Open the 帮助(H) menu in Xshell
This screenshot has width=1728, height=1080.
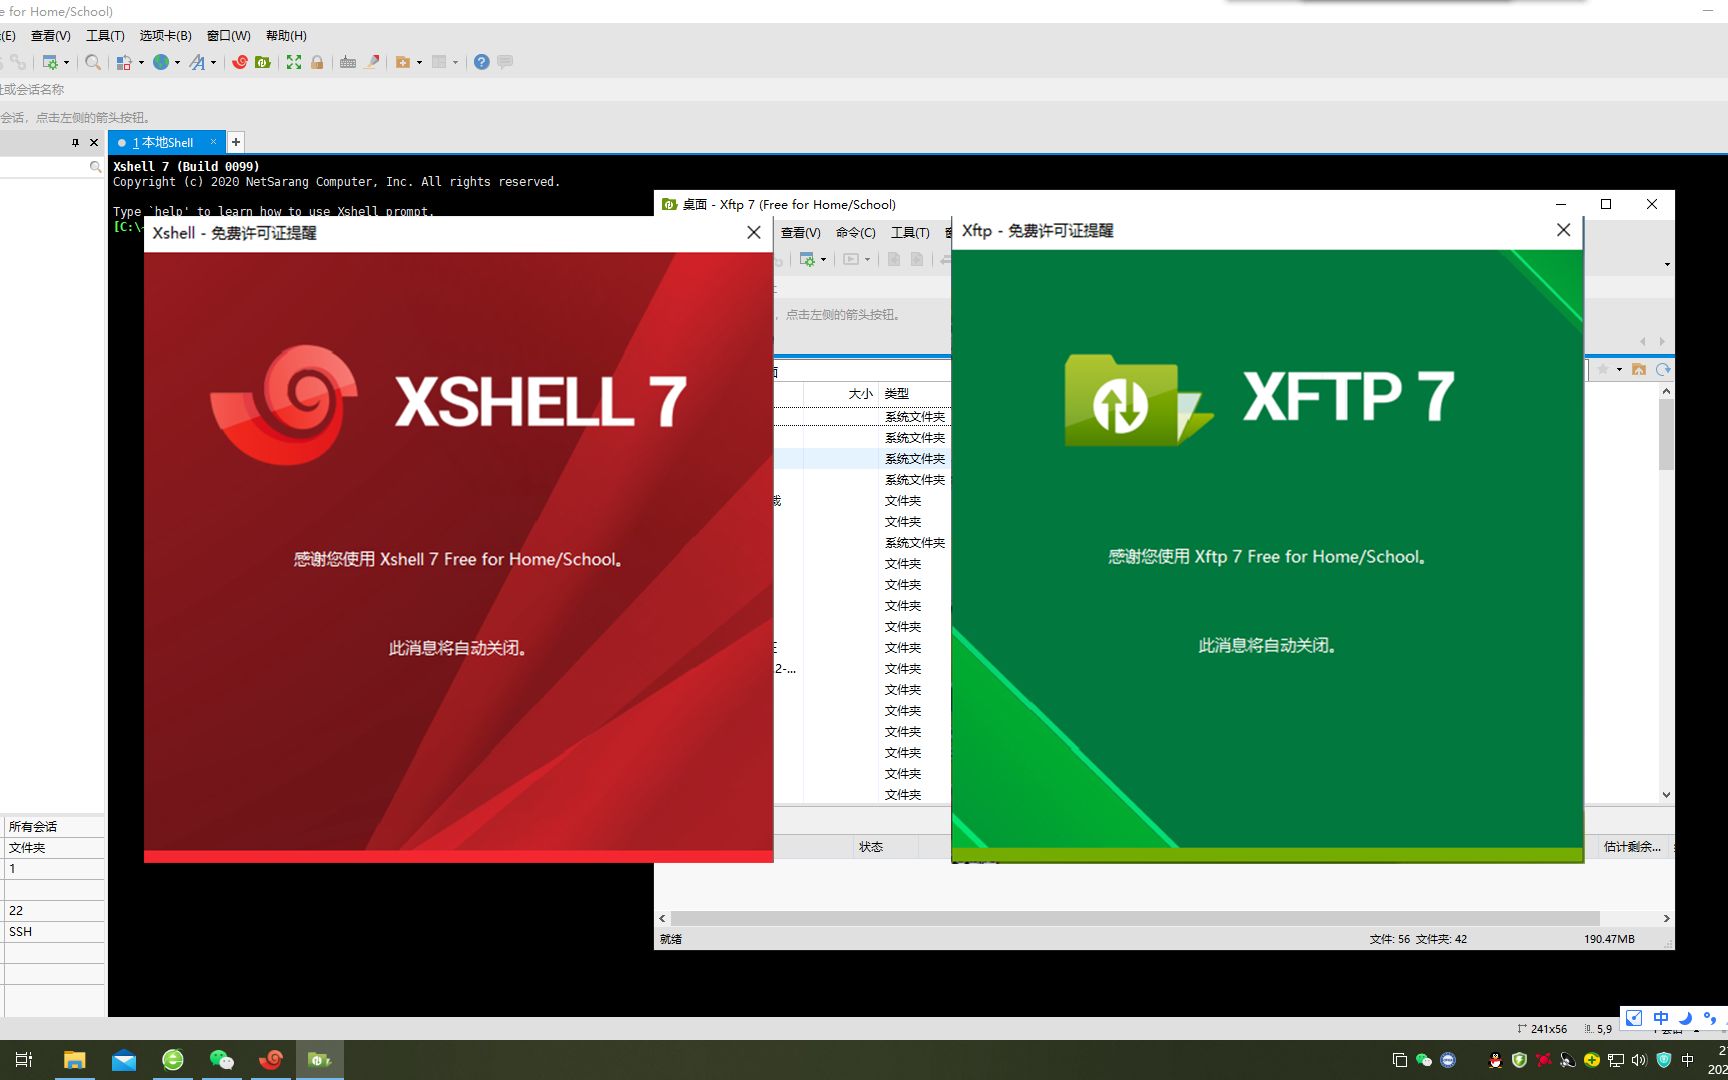pos(286,36)
